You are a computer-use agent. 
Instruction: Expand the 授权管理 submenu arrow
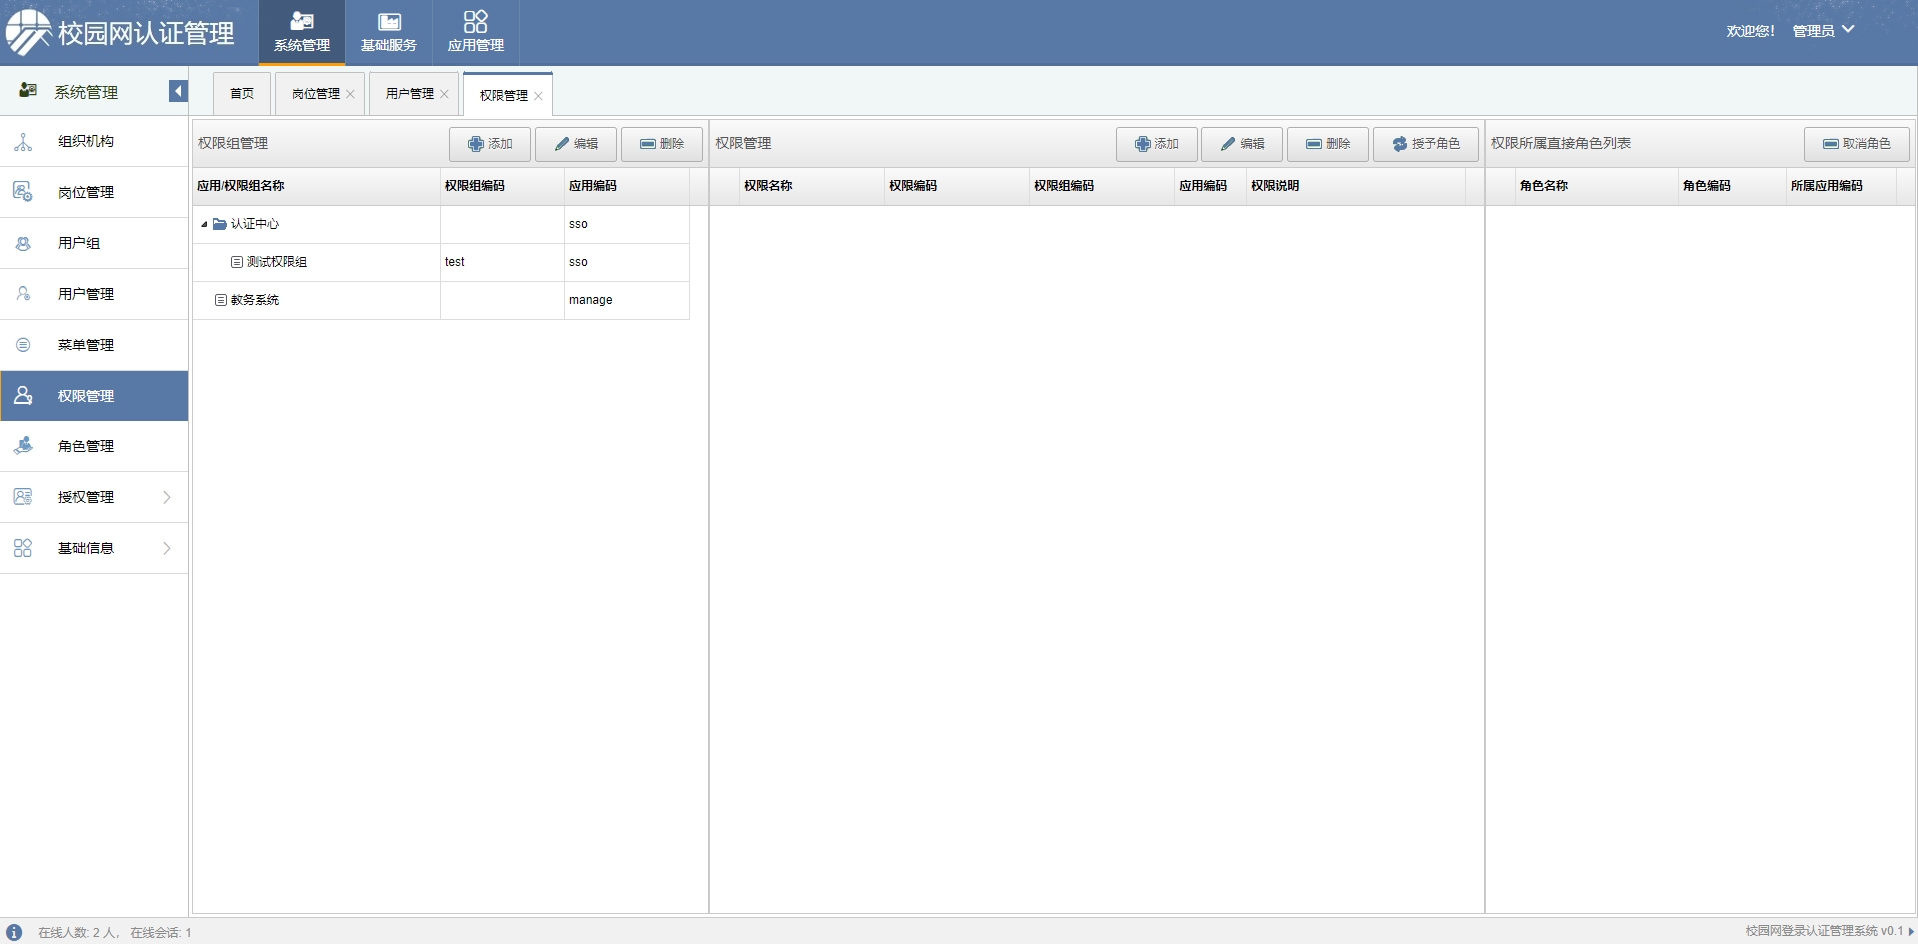pyautogui.click(x=167, y=497)
